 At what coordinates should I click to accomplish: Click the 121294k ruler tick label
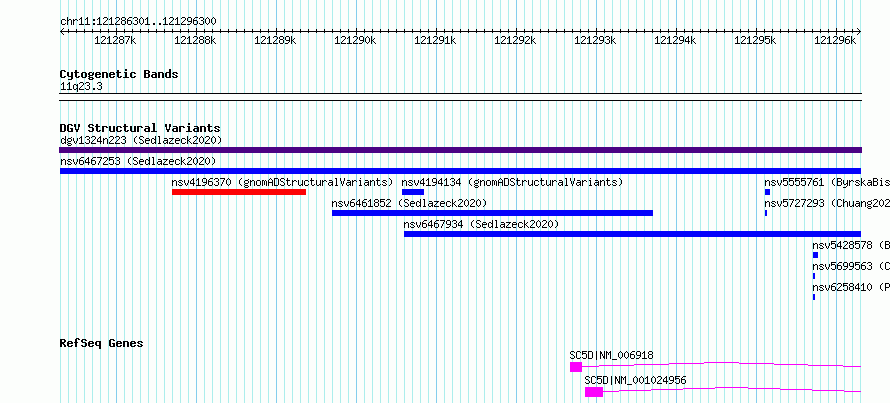(675, 40)
